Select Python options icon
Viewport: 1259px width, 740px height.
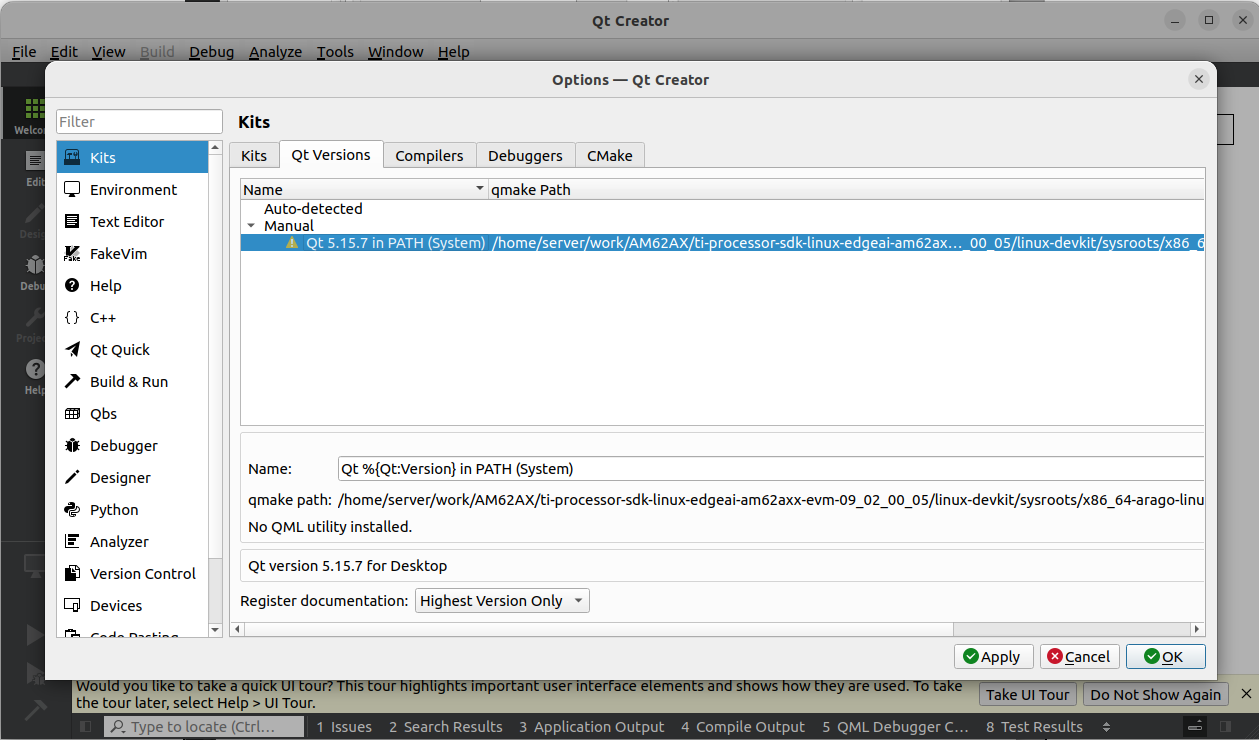72,510
